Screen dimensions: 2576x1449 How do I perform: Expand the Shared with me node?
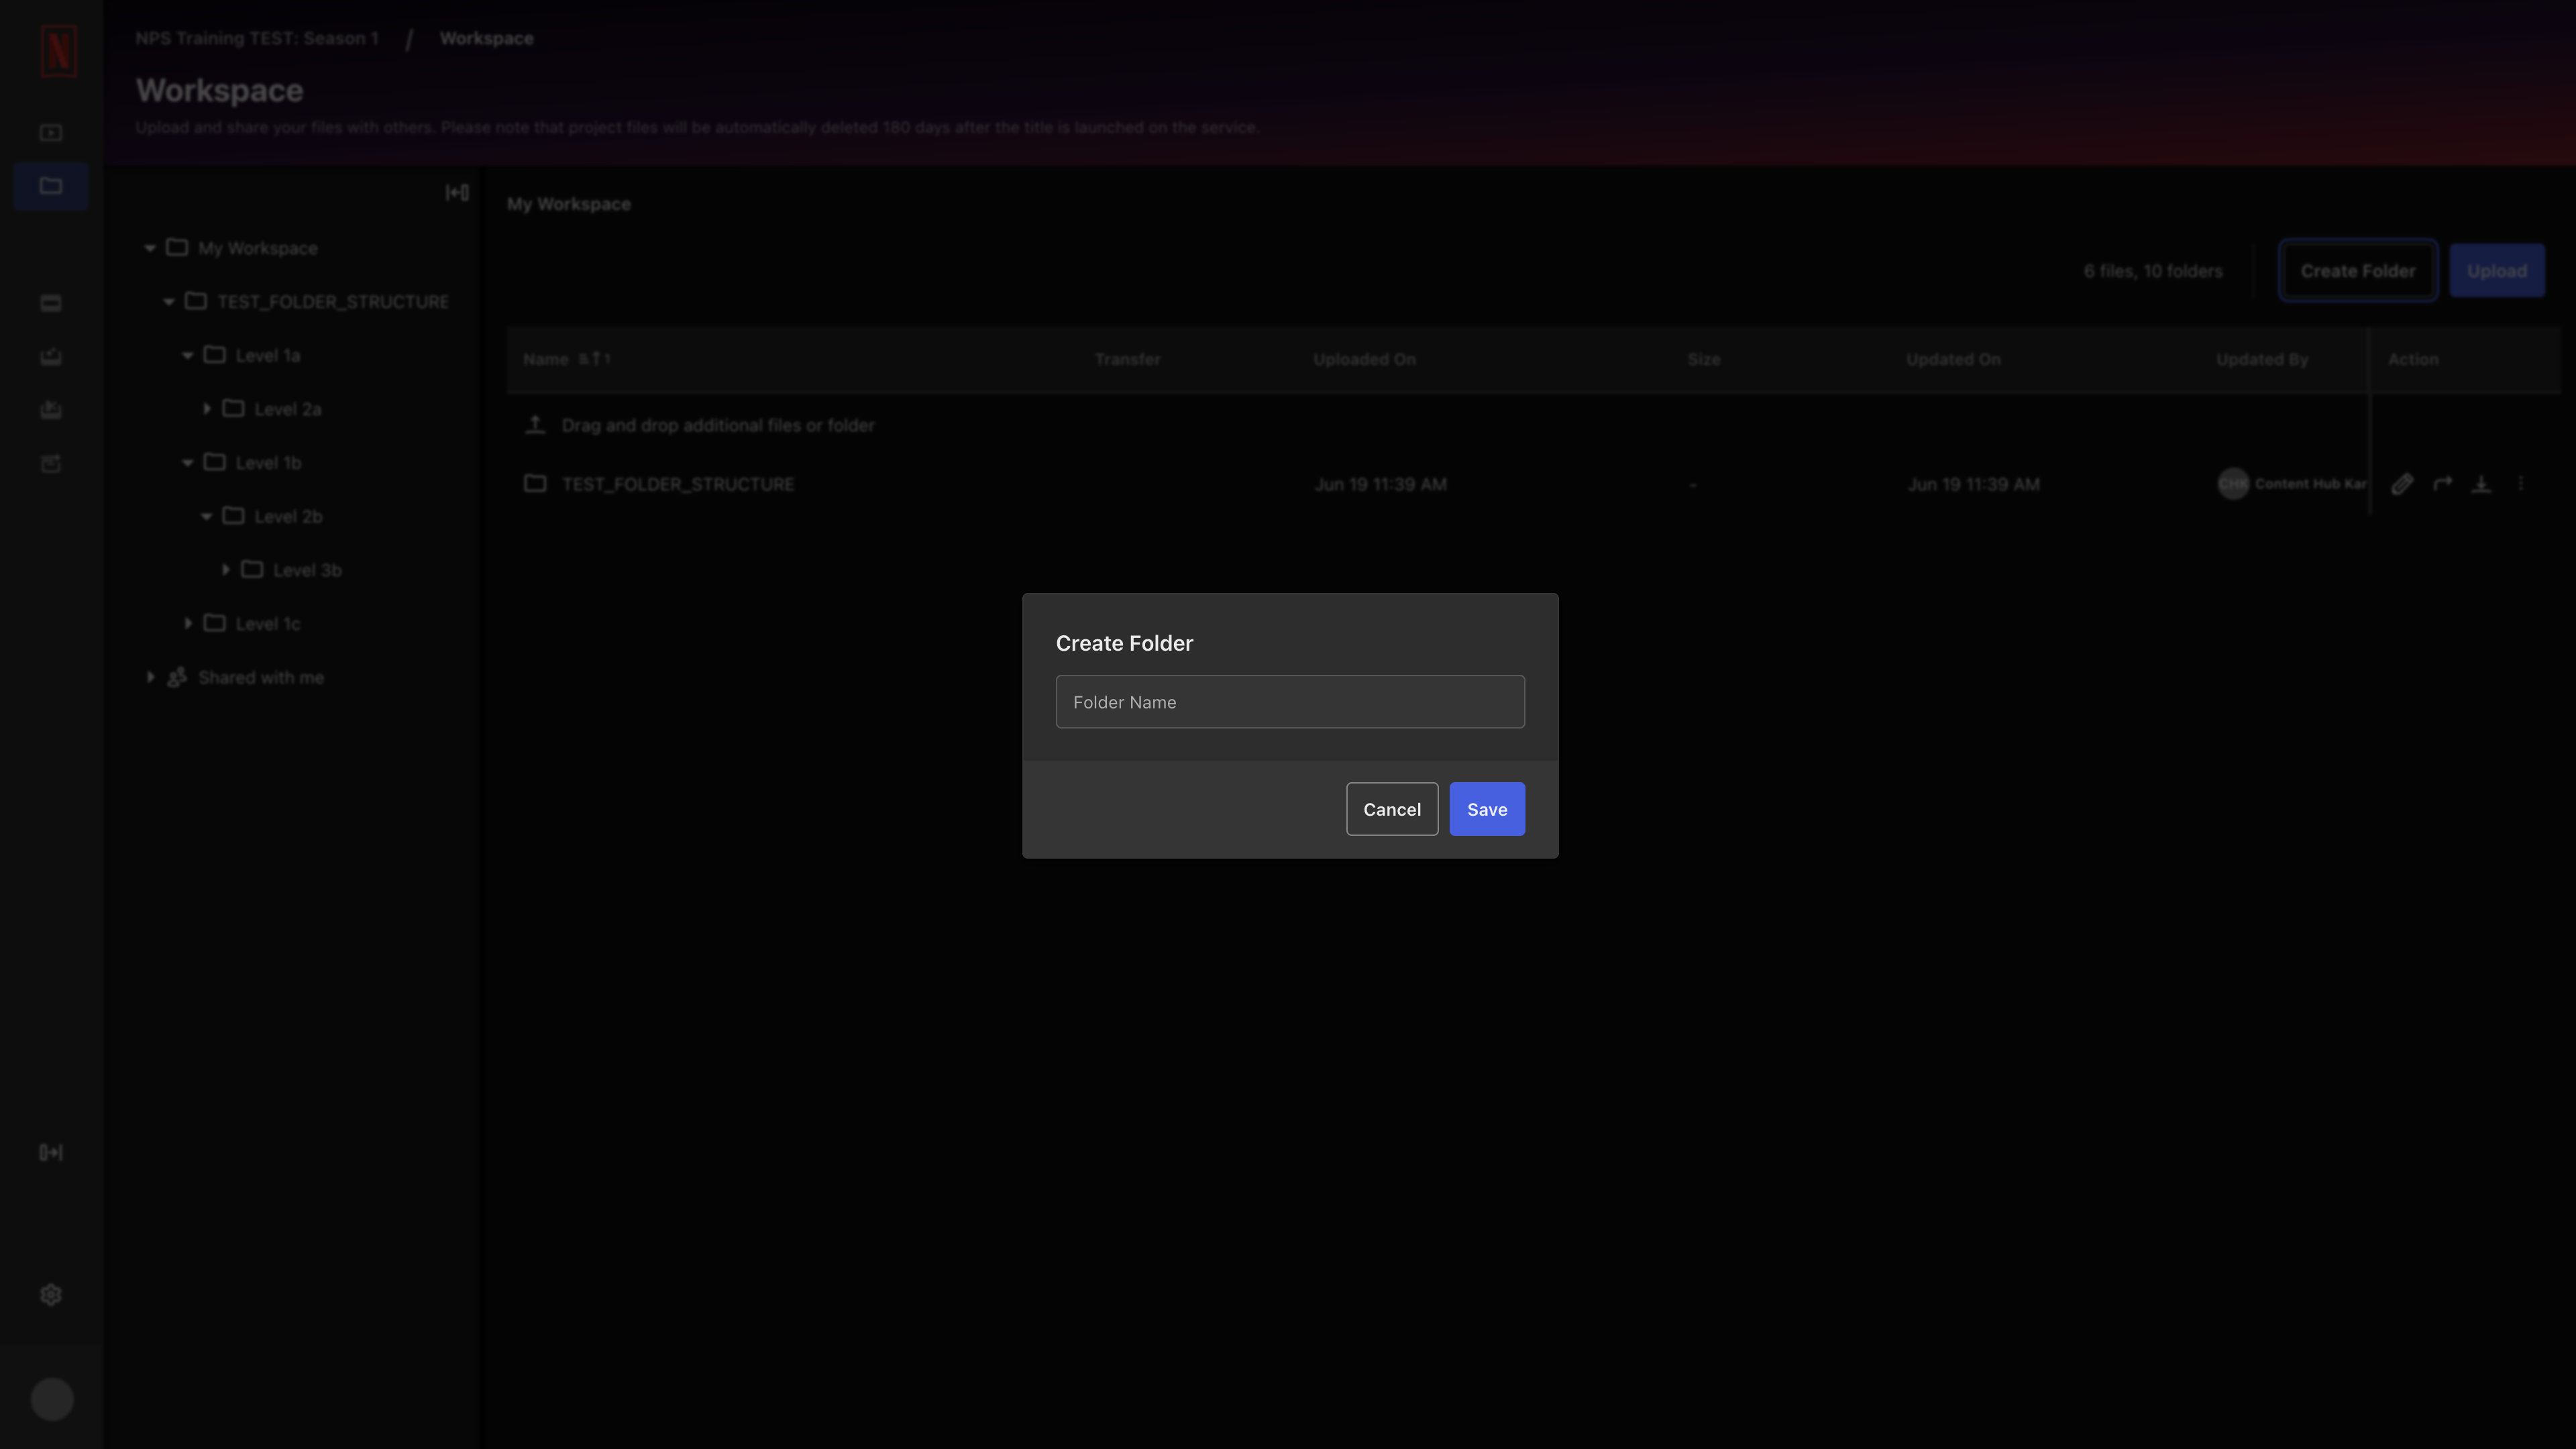coord(150,677)
